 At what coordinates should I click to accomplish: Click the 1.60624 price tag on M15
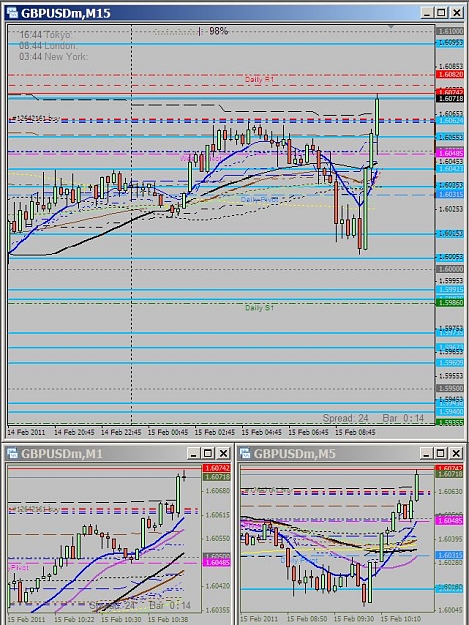coord(450,120)
